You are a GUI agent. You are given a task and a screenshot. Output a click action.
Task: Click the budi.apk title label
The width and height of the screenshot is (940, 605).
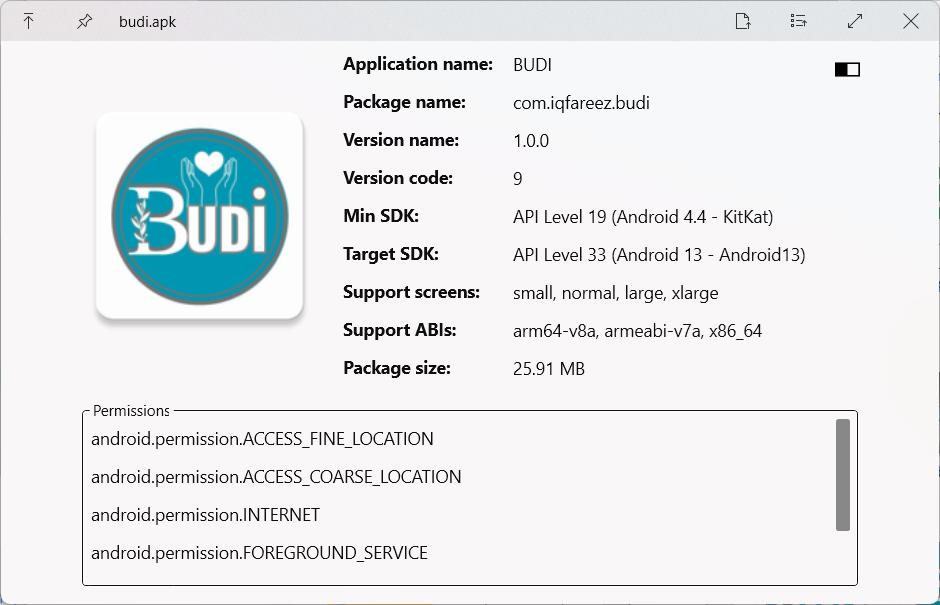click(x=146, y=20)
